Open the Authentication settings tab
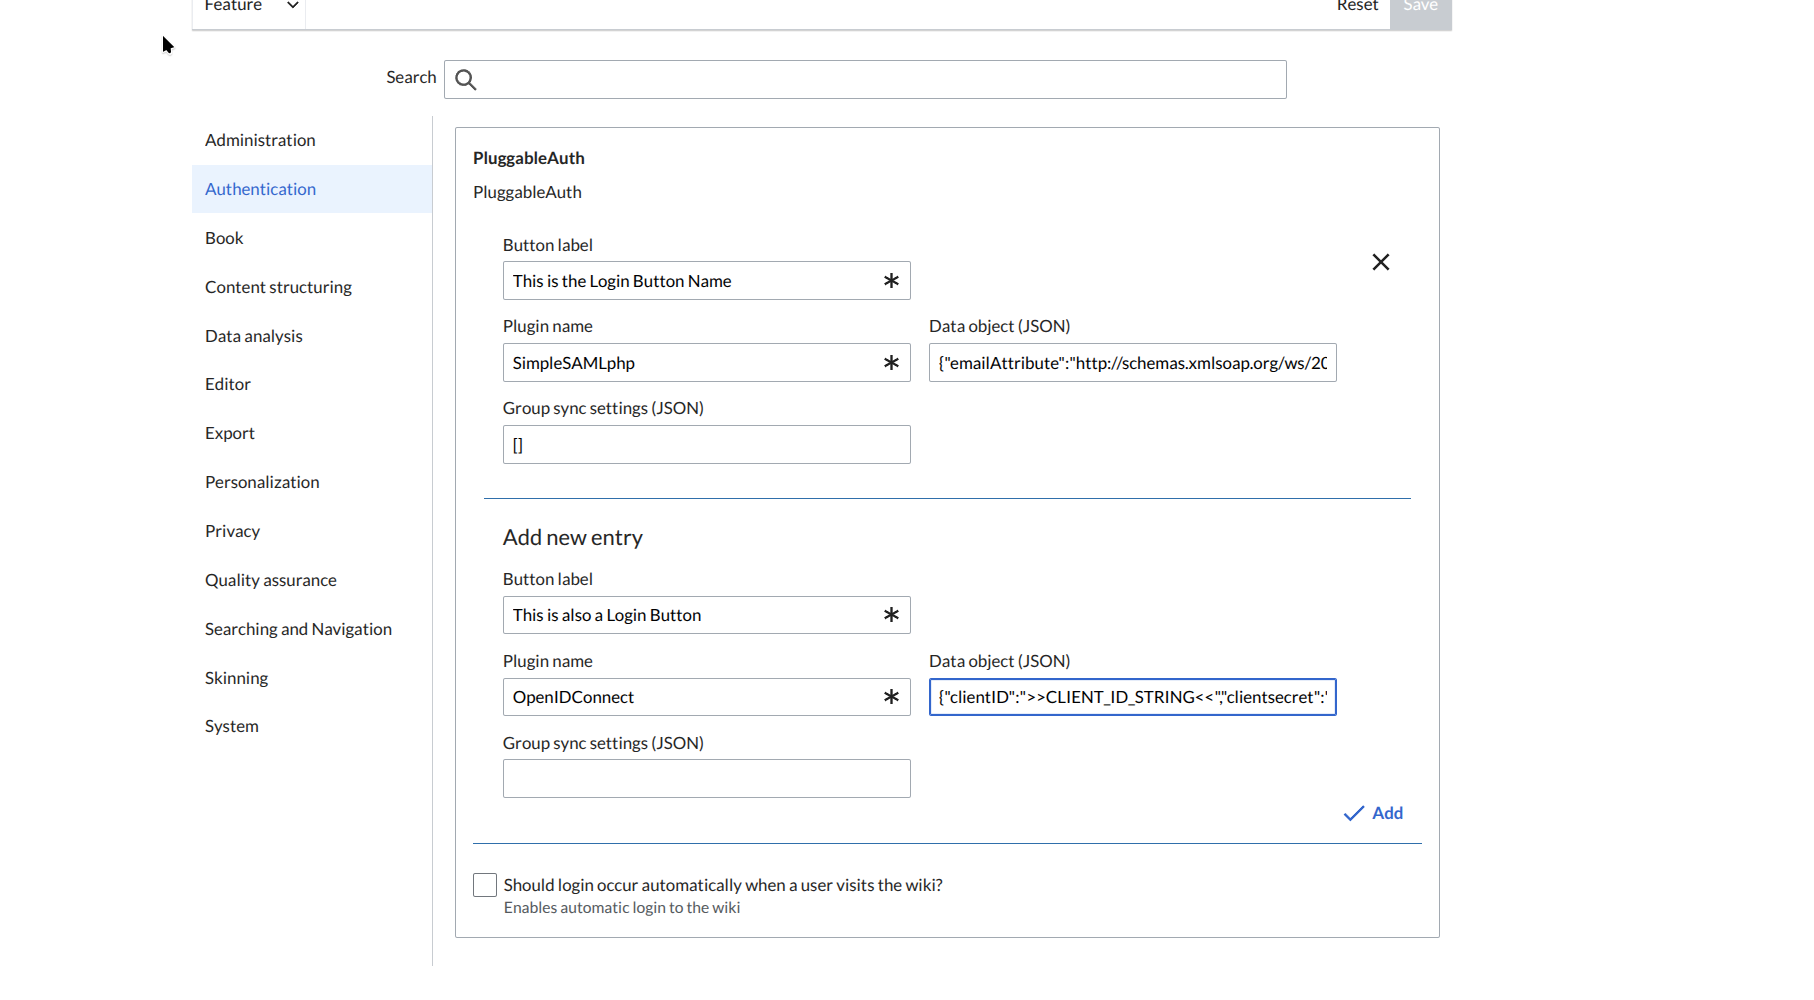The height and width of the screenshot is (1000, 1814). (x=261, y=189)
